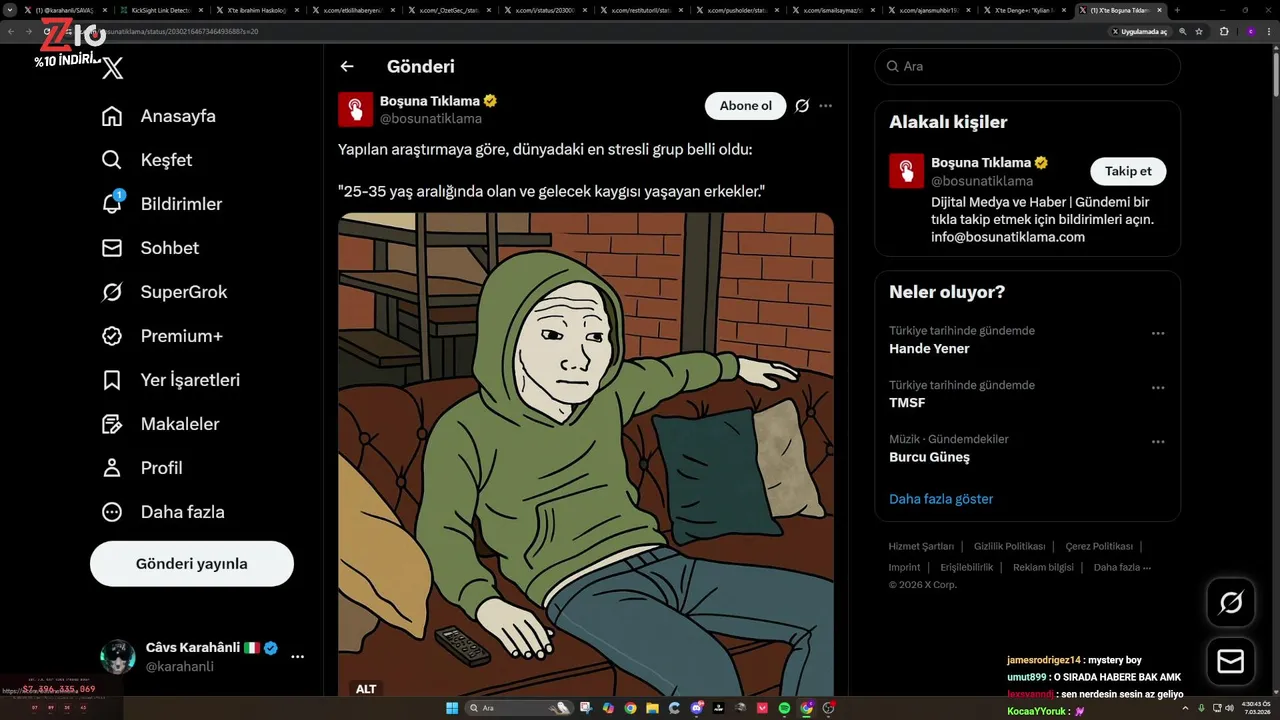Click Boşuna Tıklama author name in post
The image size is (1280, 720).
click(430, 101)
